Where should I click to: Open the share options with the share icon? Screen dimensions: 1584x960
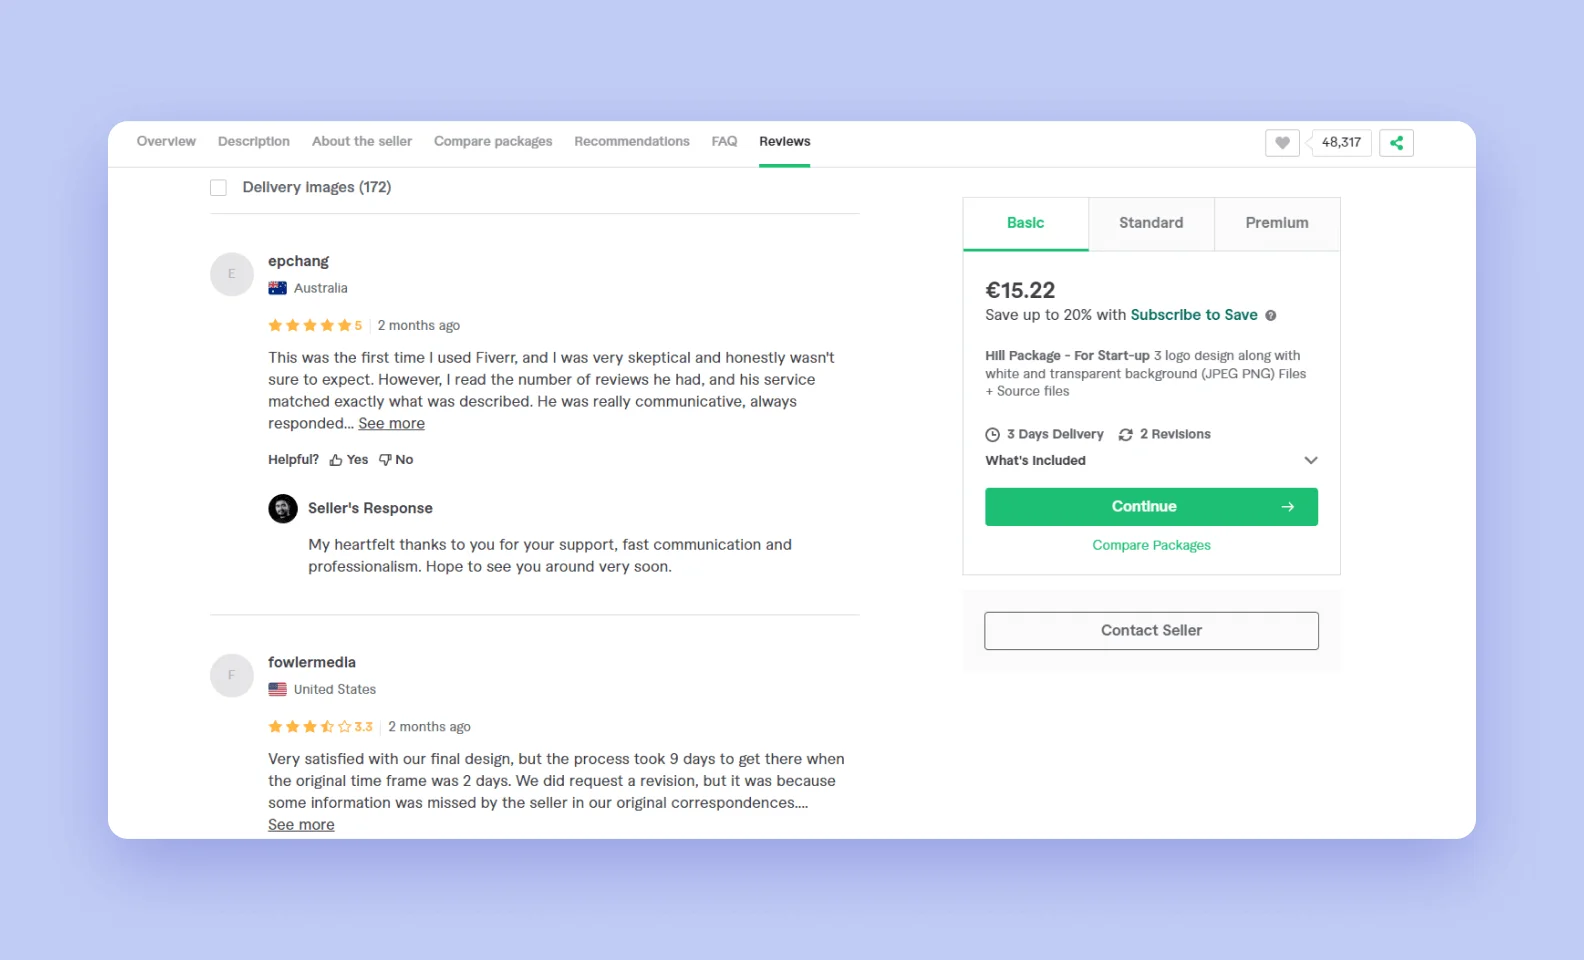tap(1396, 142)
